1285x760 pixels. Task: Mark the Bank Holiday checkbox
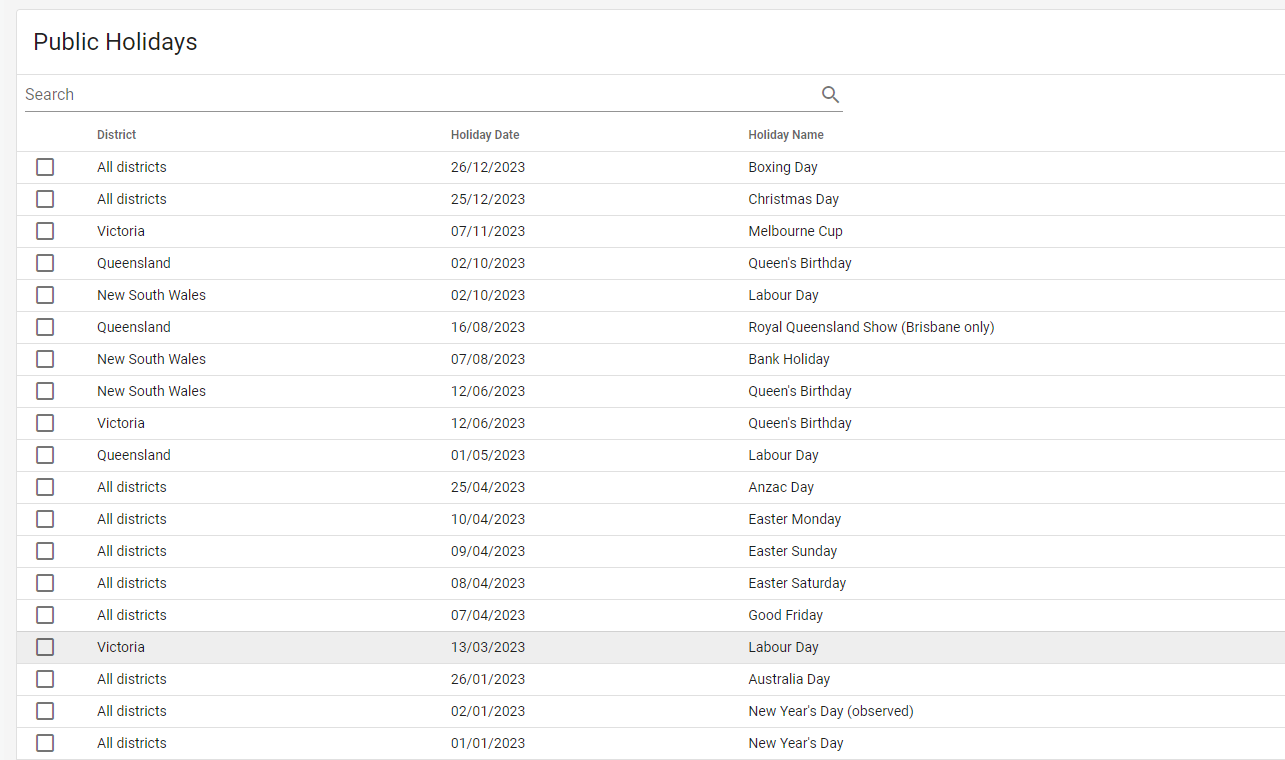point(45,359)
